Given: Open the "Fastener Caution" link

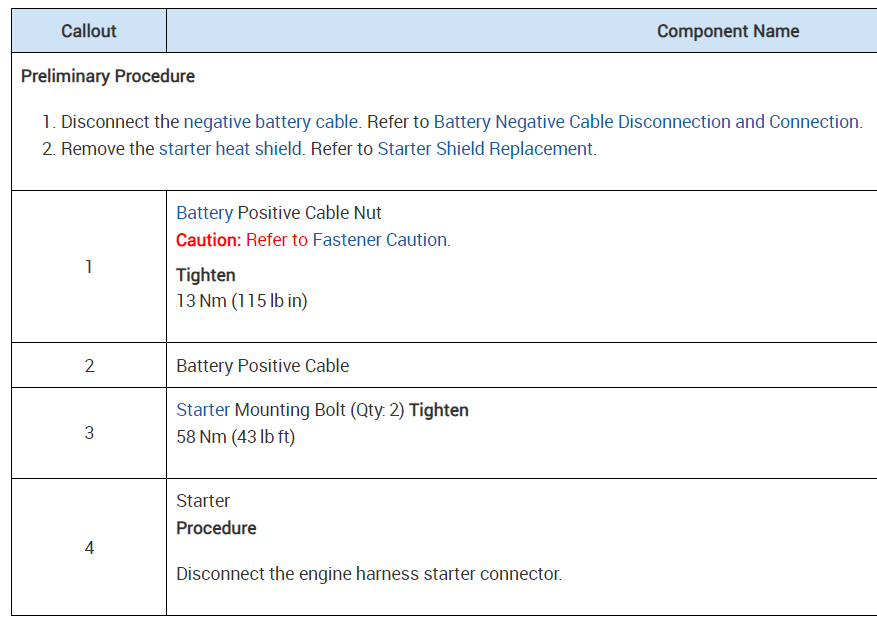Looking at the screenshot, I should coord(380,240).
